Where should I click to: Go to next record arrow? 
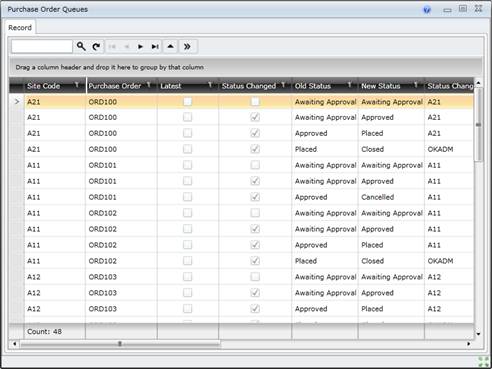140,47
